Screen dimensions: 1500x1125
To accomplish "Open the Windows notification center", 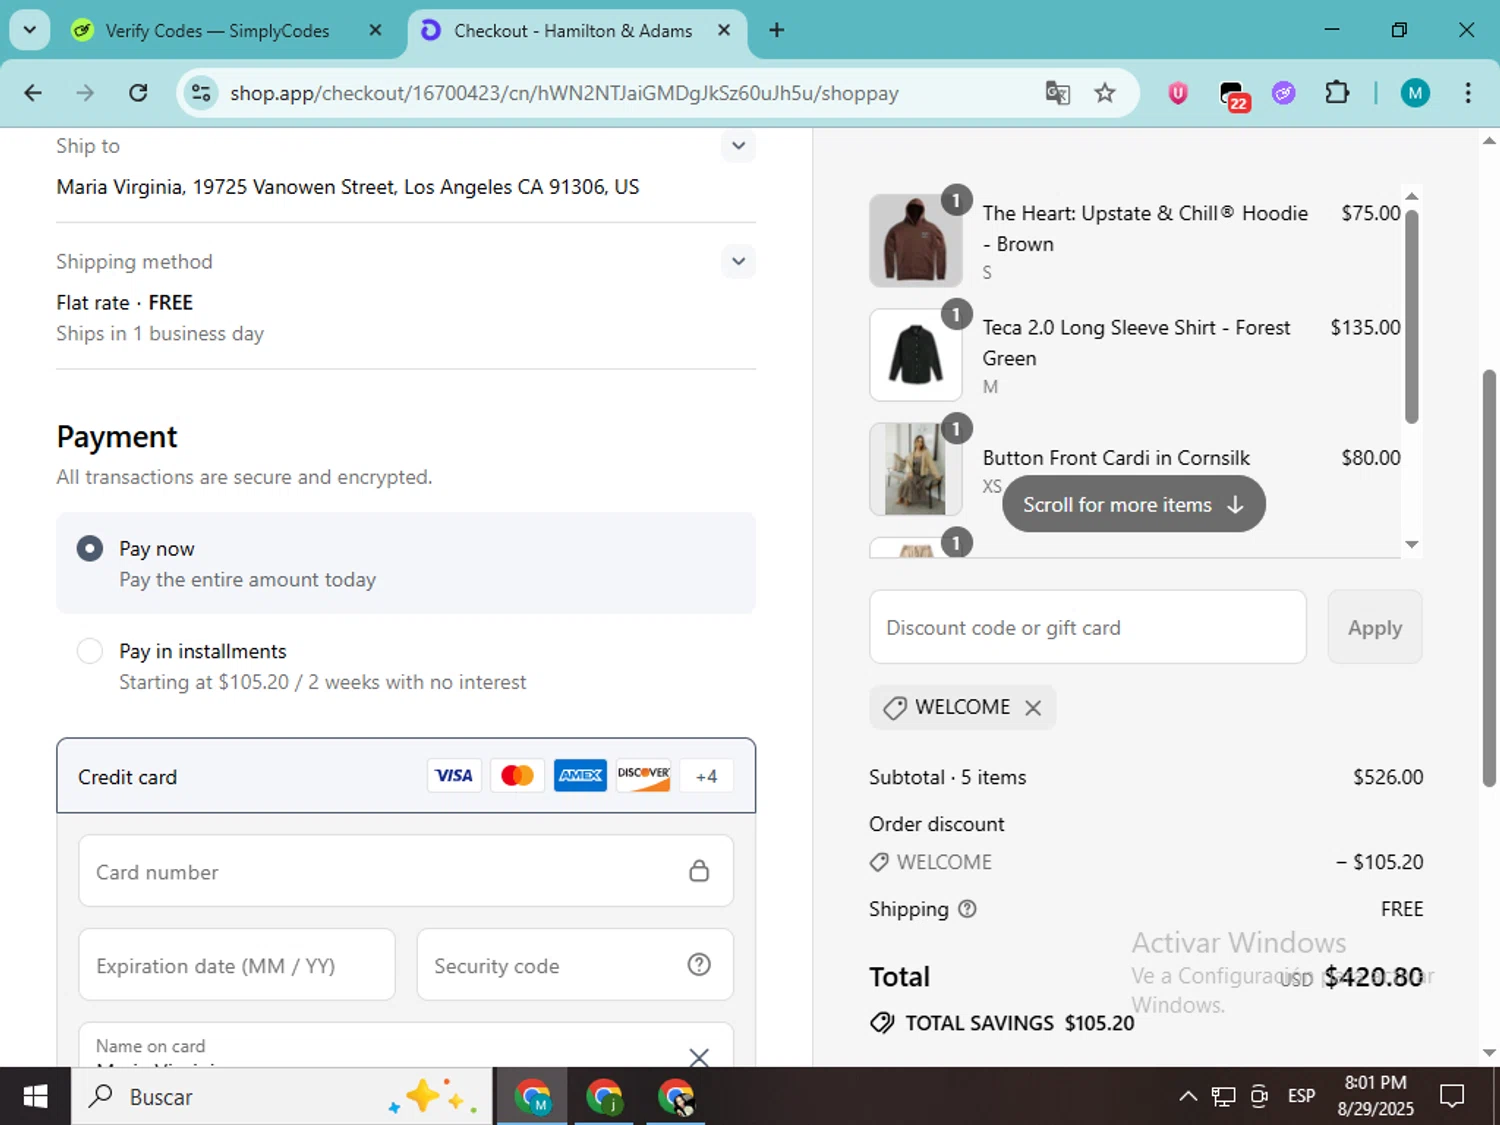I will coord(1452,1097).
